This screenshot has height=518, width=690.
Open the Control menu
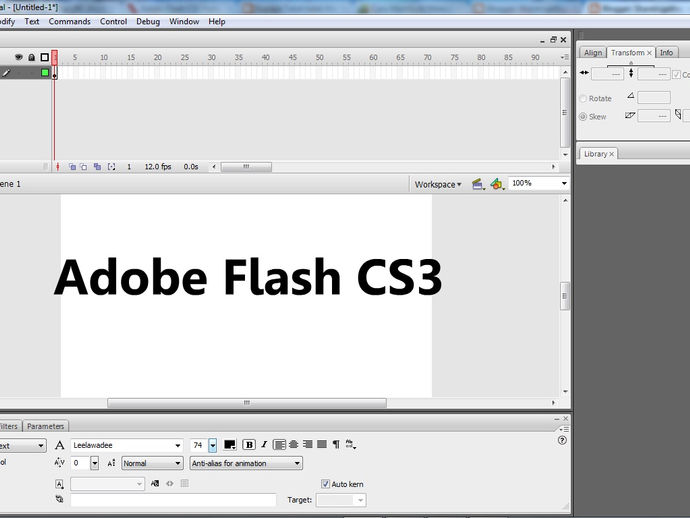pos(114,22)
